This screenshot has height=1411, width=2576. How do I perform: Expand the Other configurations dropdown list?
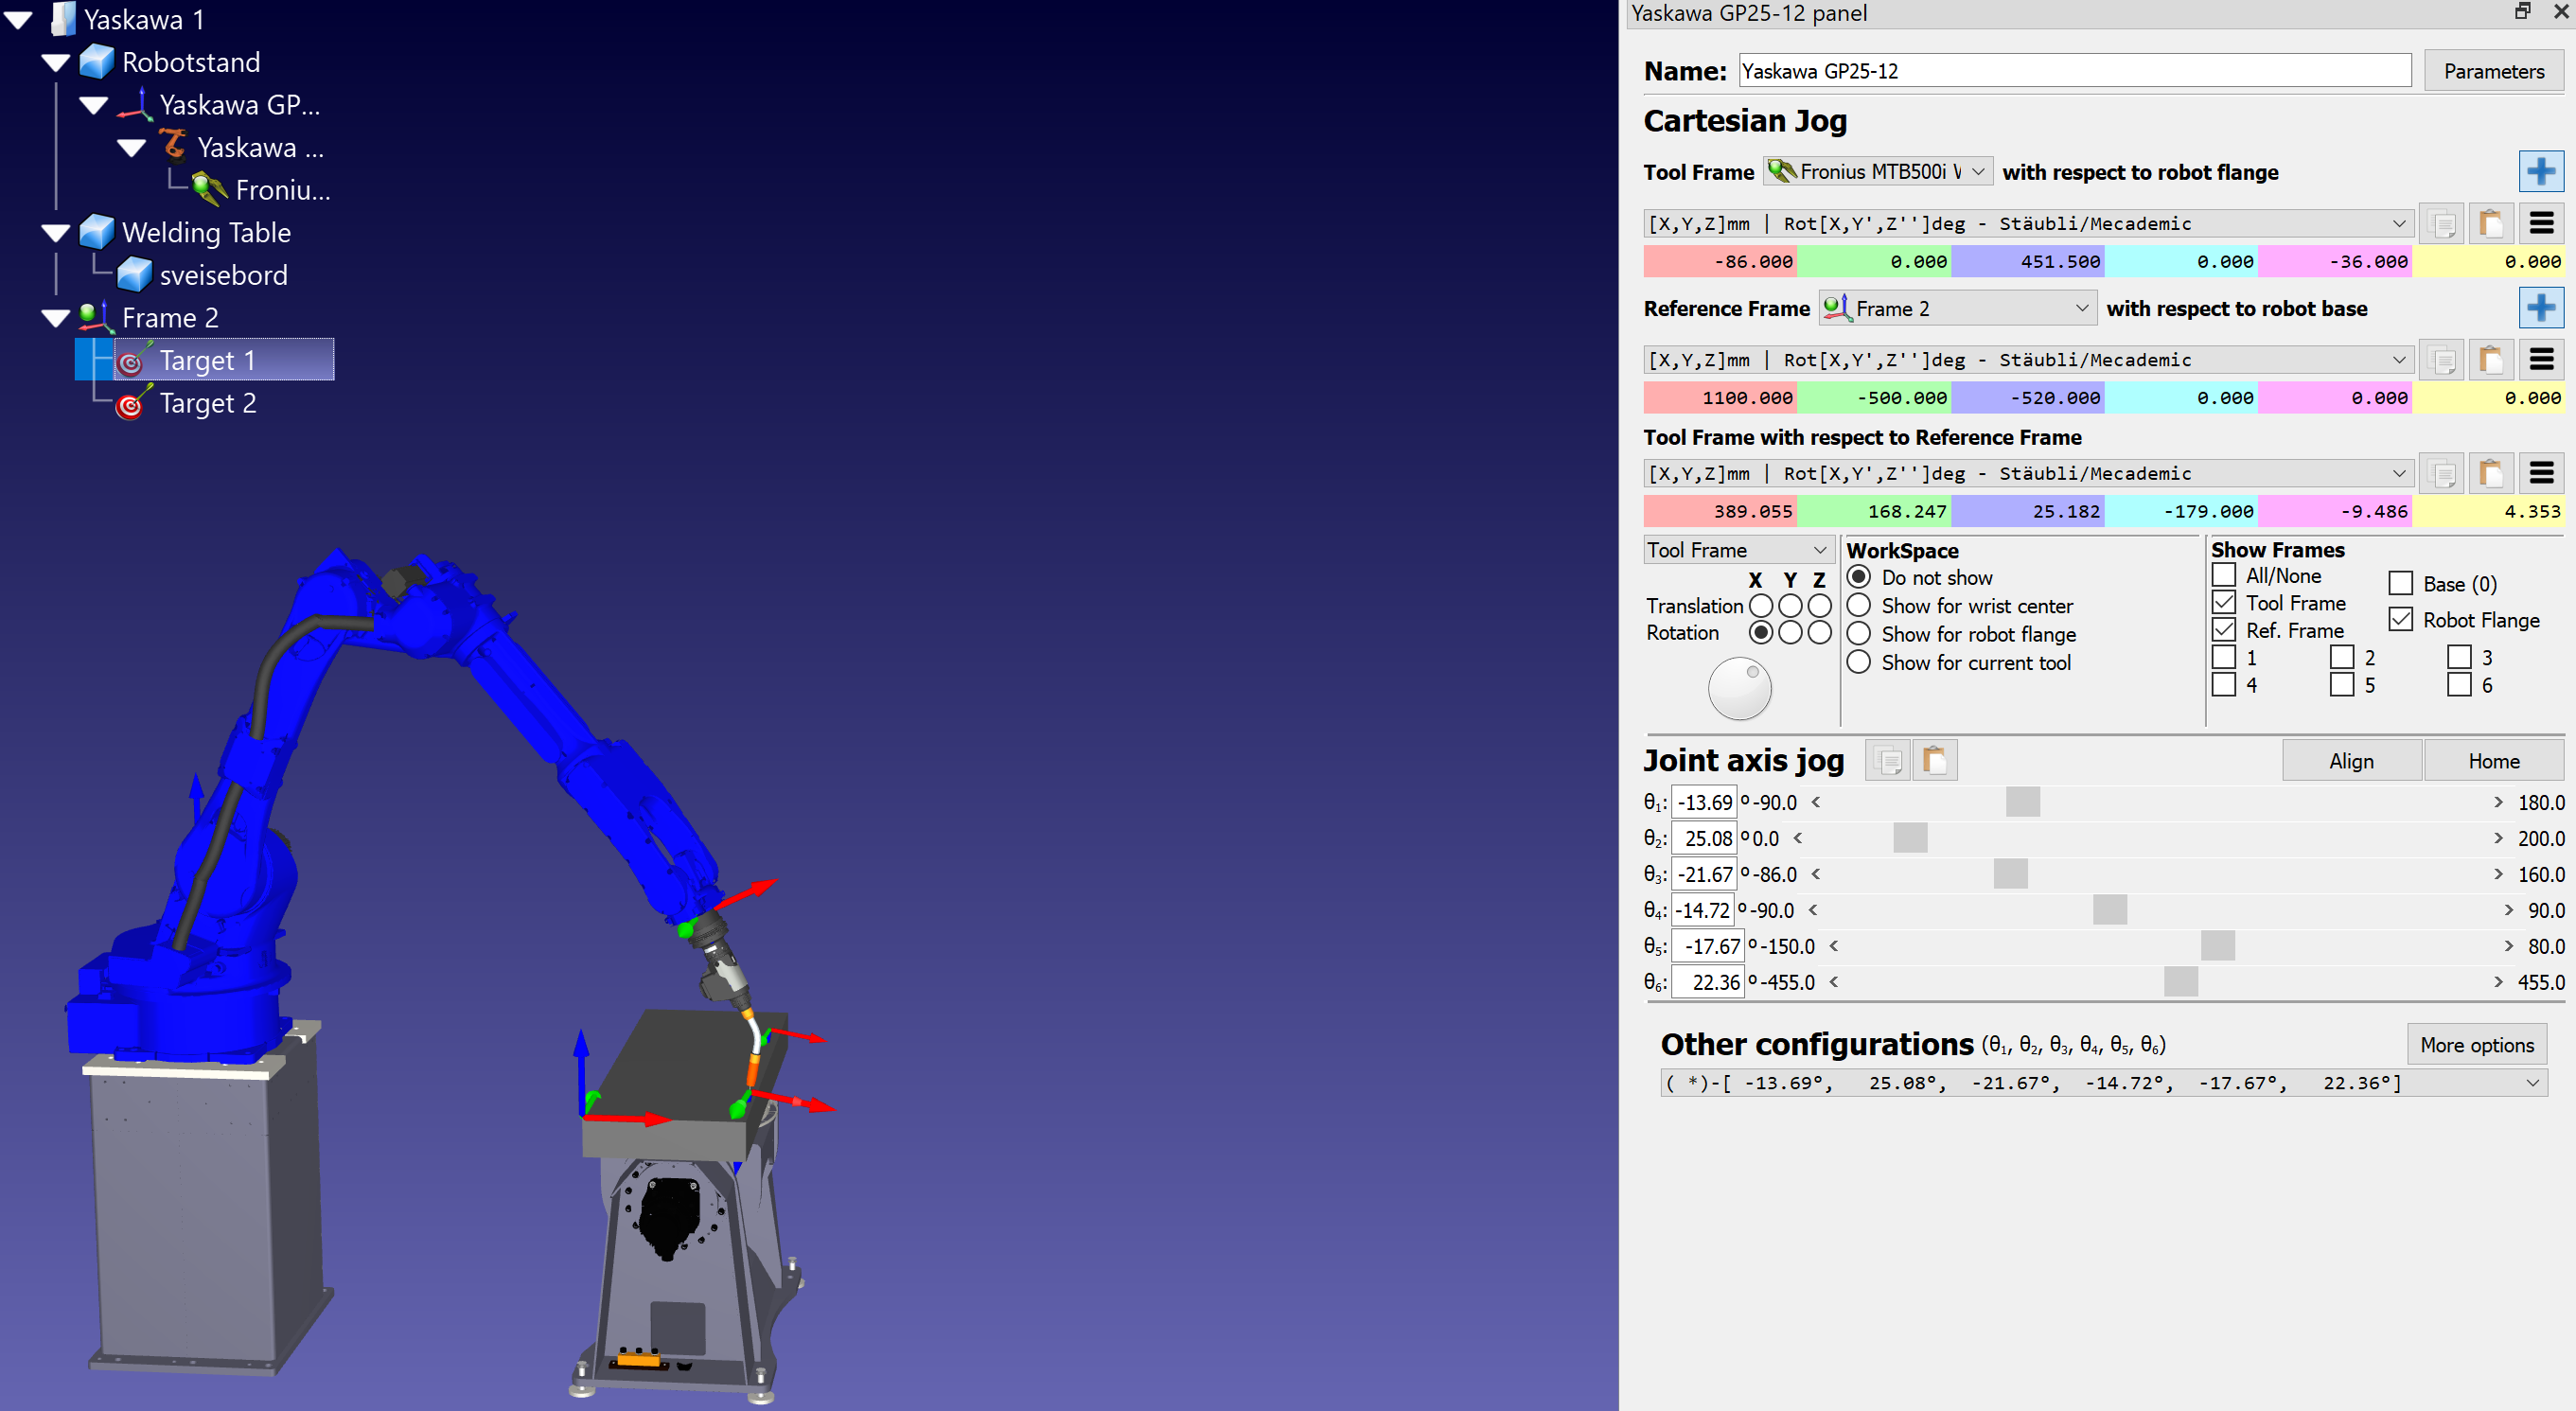[2532, 1084]
